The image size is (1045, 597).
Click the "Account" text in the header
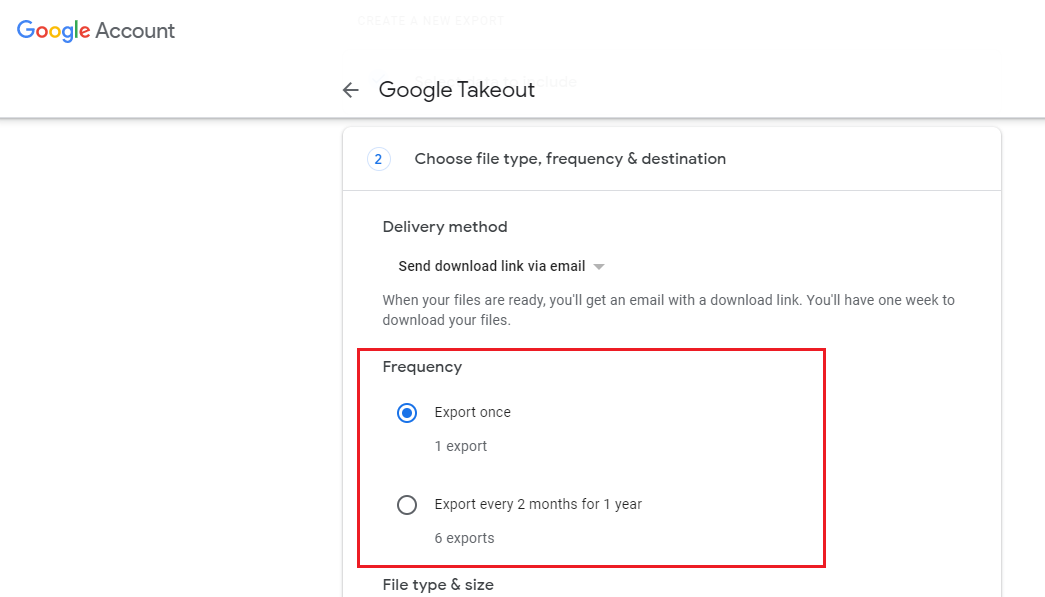click(x=135, y=31)
